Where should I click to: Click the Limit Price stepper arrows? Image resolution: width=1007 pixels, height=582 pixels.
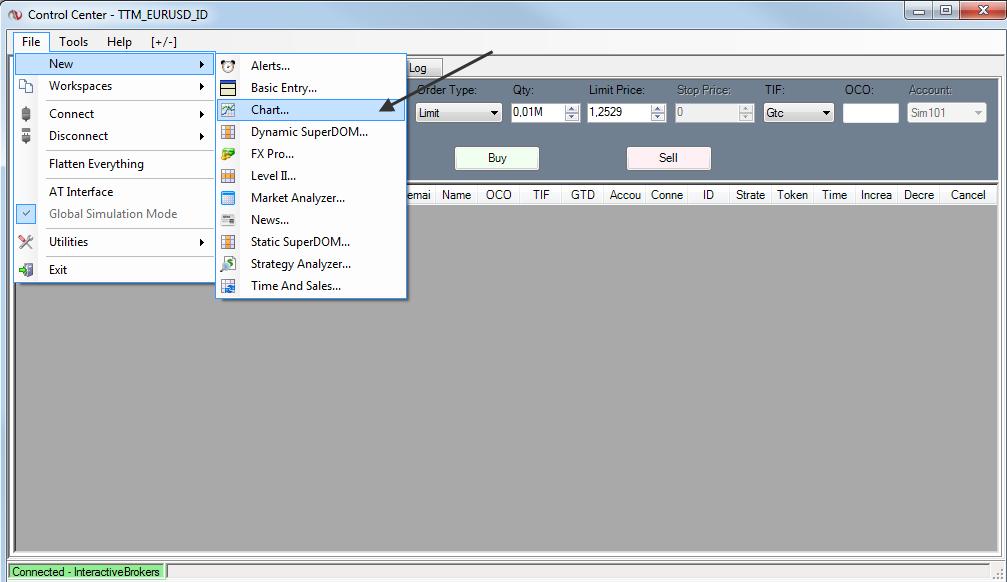[658, 113]
